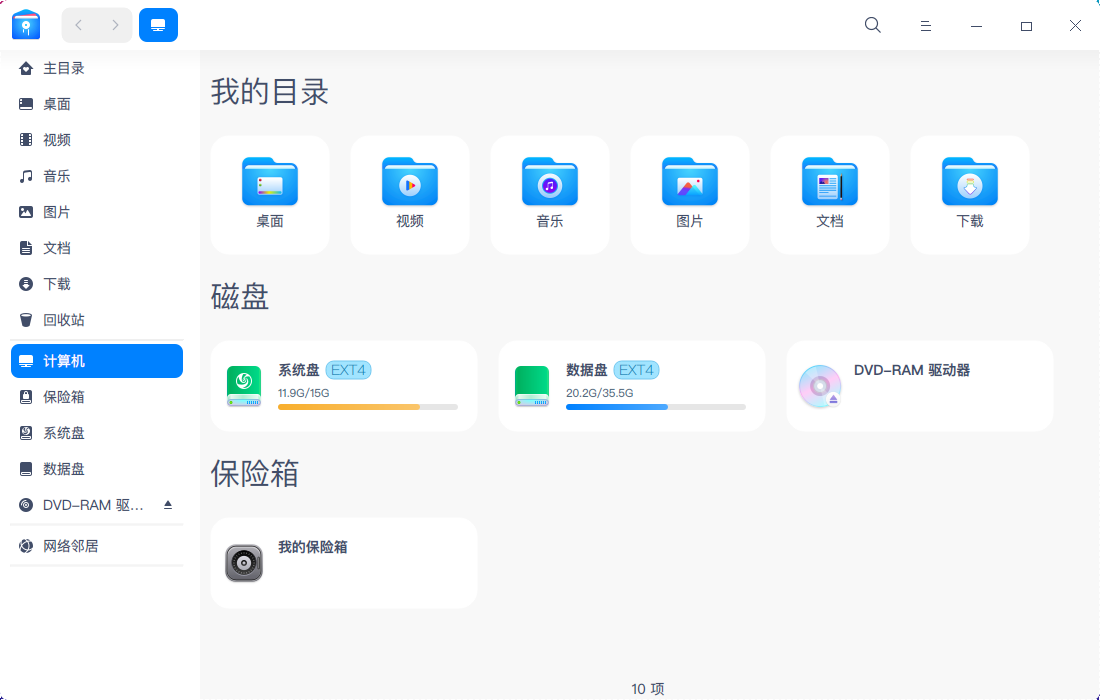Viewport: 1100px width, 700px height.
Task: Click the 10 项 status text
Action: click(648, 689)
